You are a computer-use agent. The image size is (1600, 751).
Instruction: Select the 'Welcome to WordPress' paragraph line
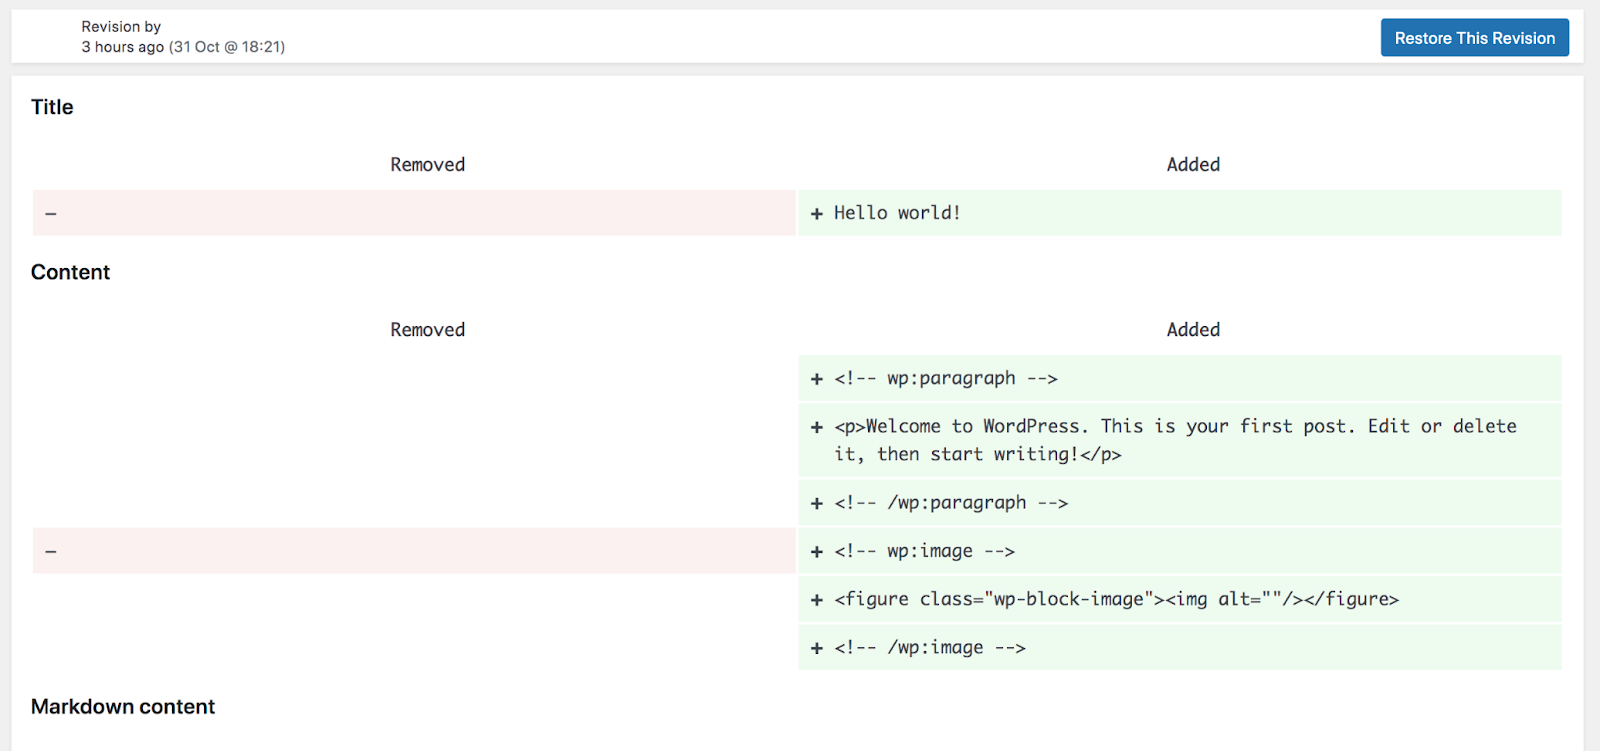click(x=1180, y=440)
